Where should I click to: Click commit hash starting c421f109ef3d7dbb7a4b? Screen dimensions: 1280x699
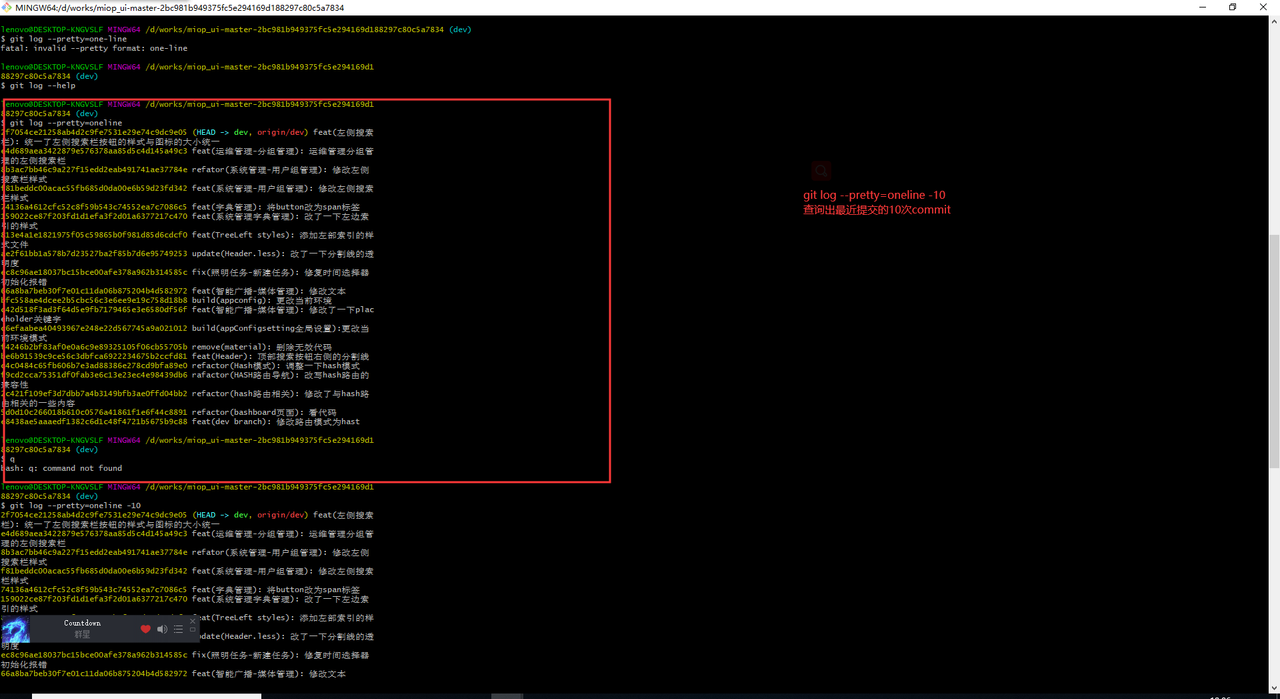[94, 394]
